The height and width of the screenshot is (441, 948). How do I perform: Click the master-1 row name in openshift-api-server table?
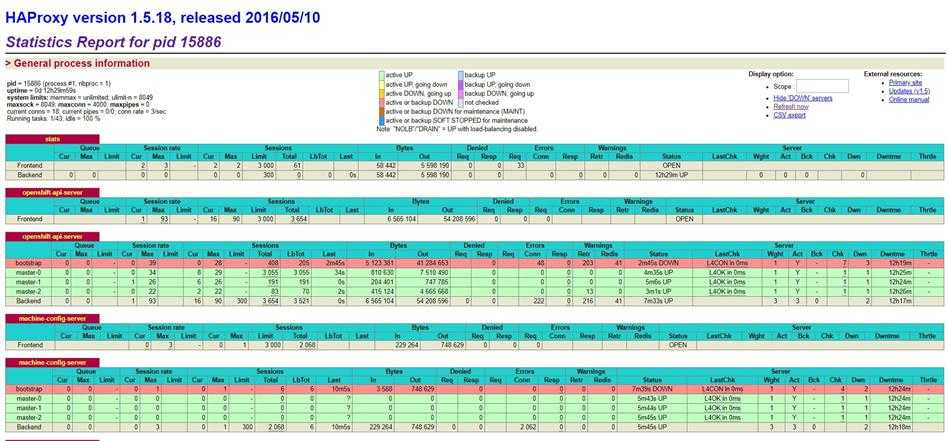[29, 281]
